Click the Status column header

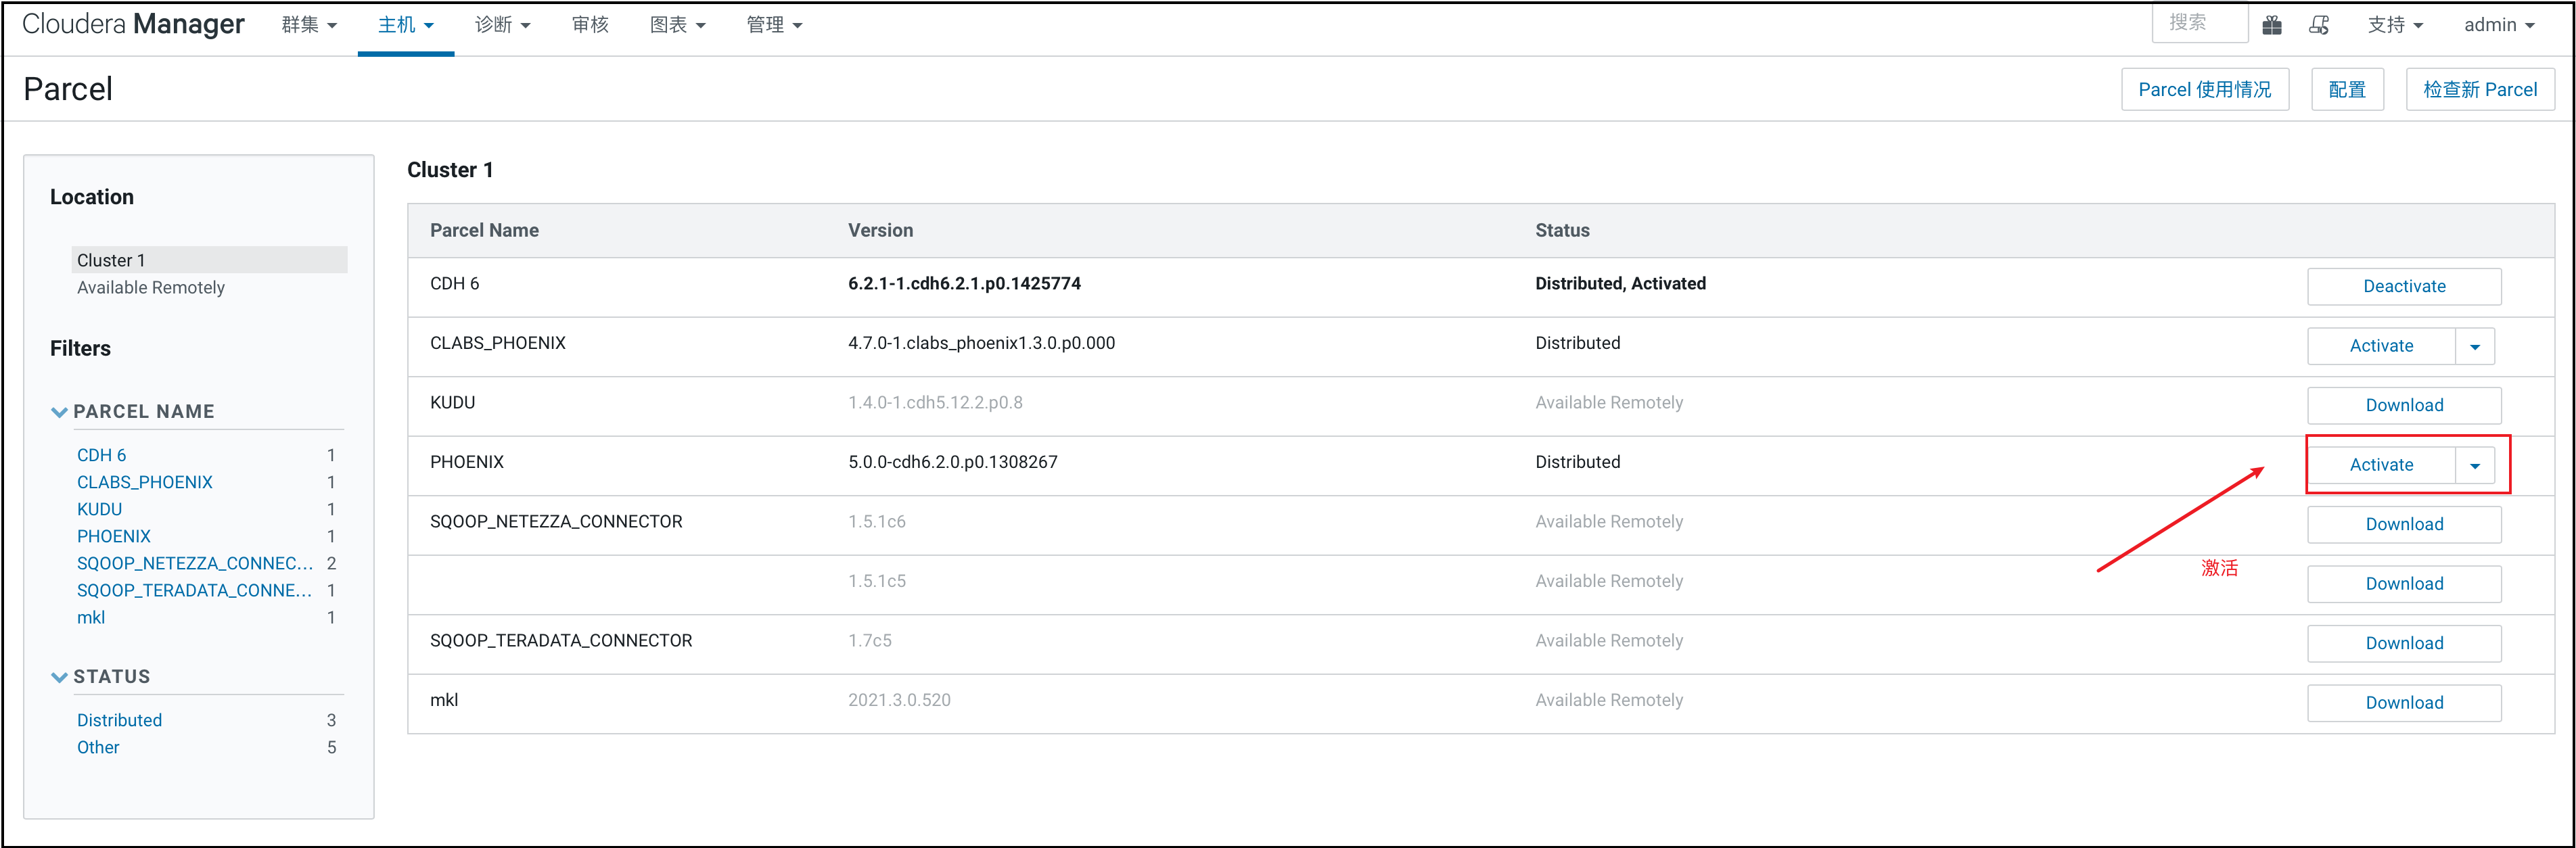point(1562,231)
